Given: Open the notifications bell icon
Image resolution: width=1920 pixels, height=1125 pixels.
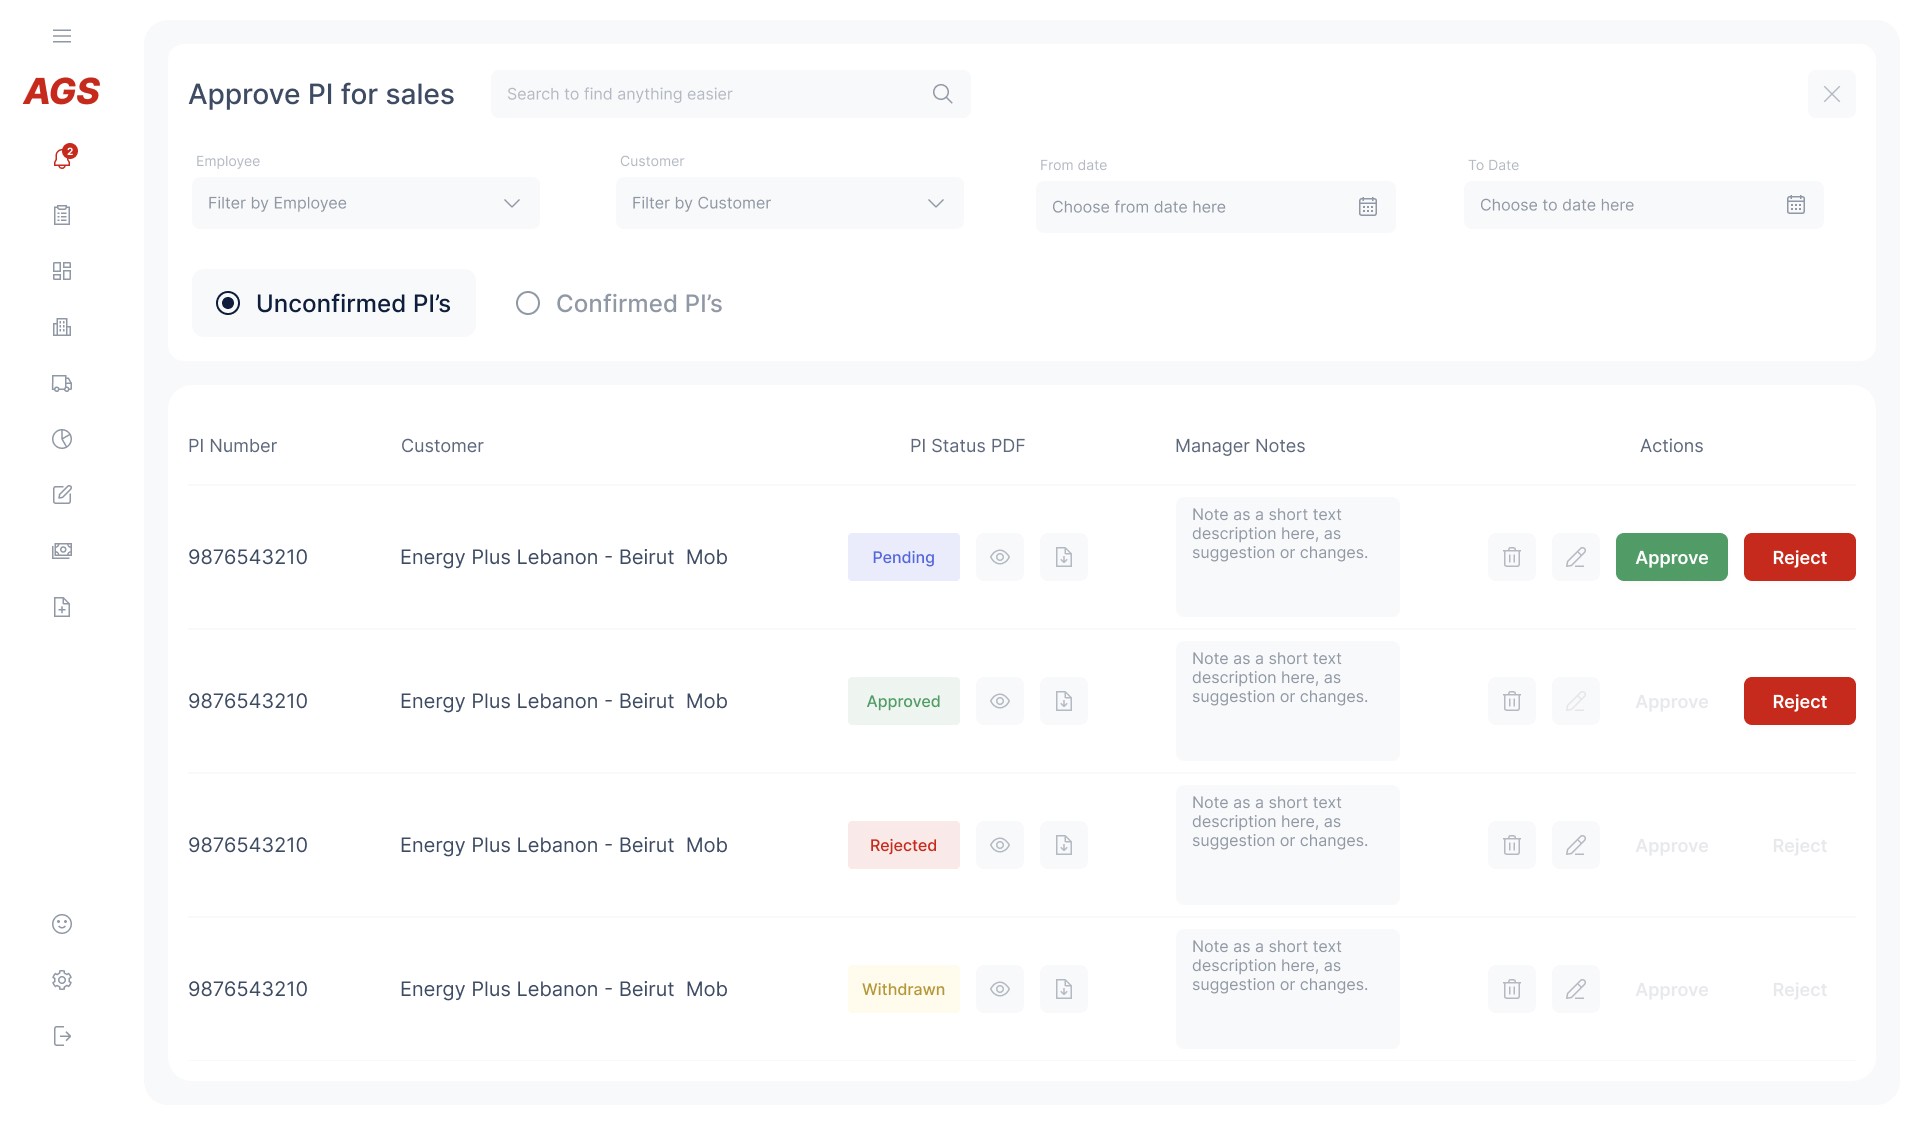Looking at the screenshot, I should 62,158.
